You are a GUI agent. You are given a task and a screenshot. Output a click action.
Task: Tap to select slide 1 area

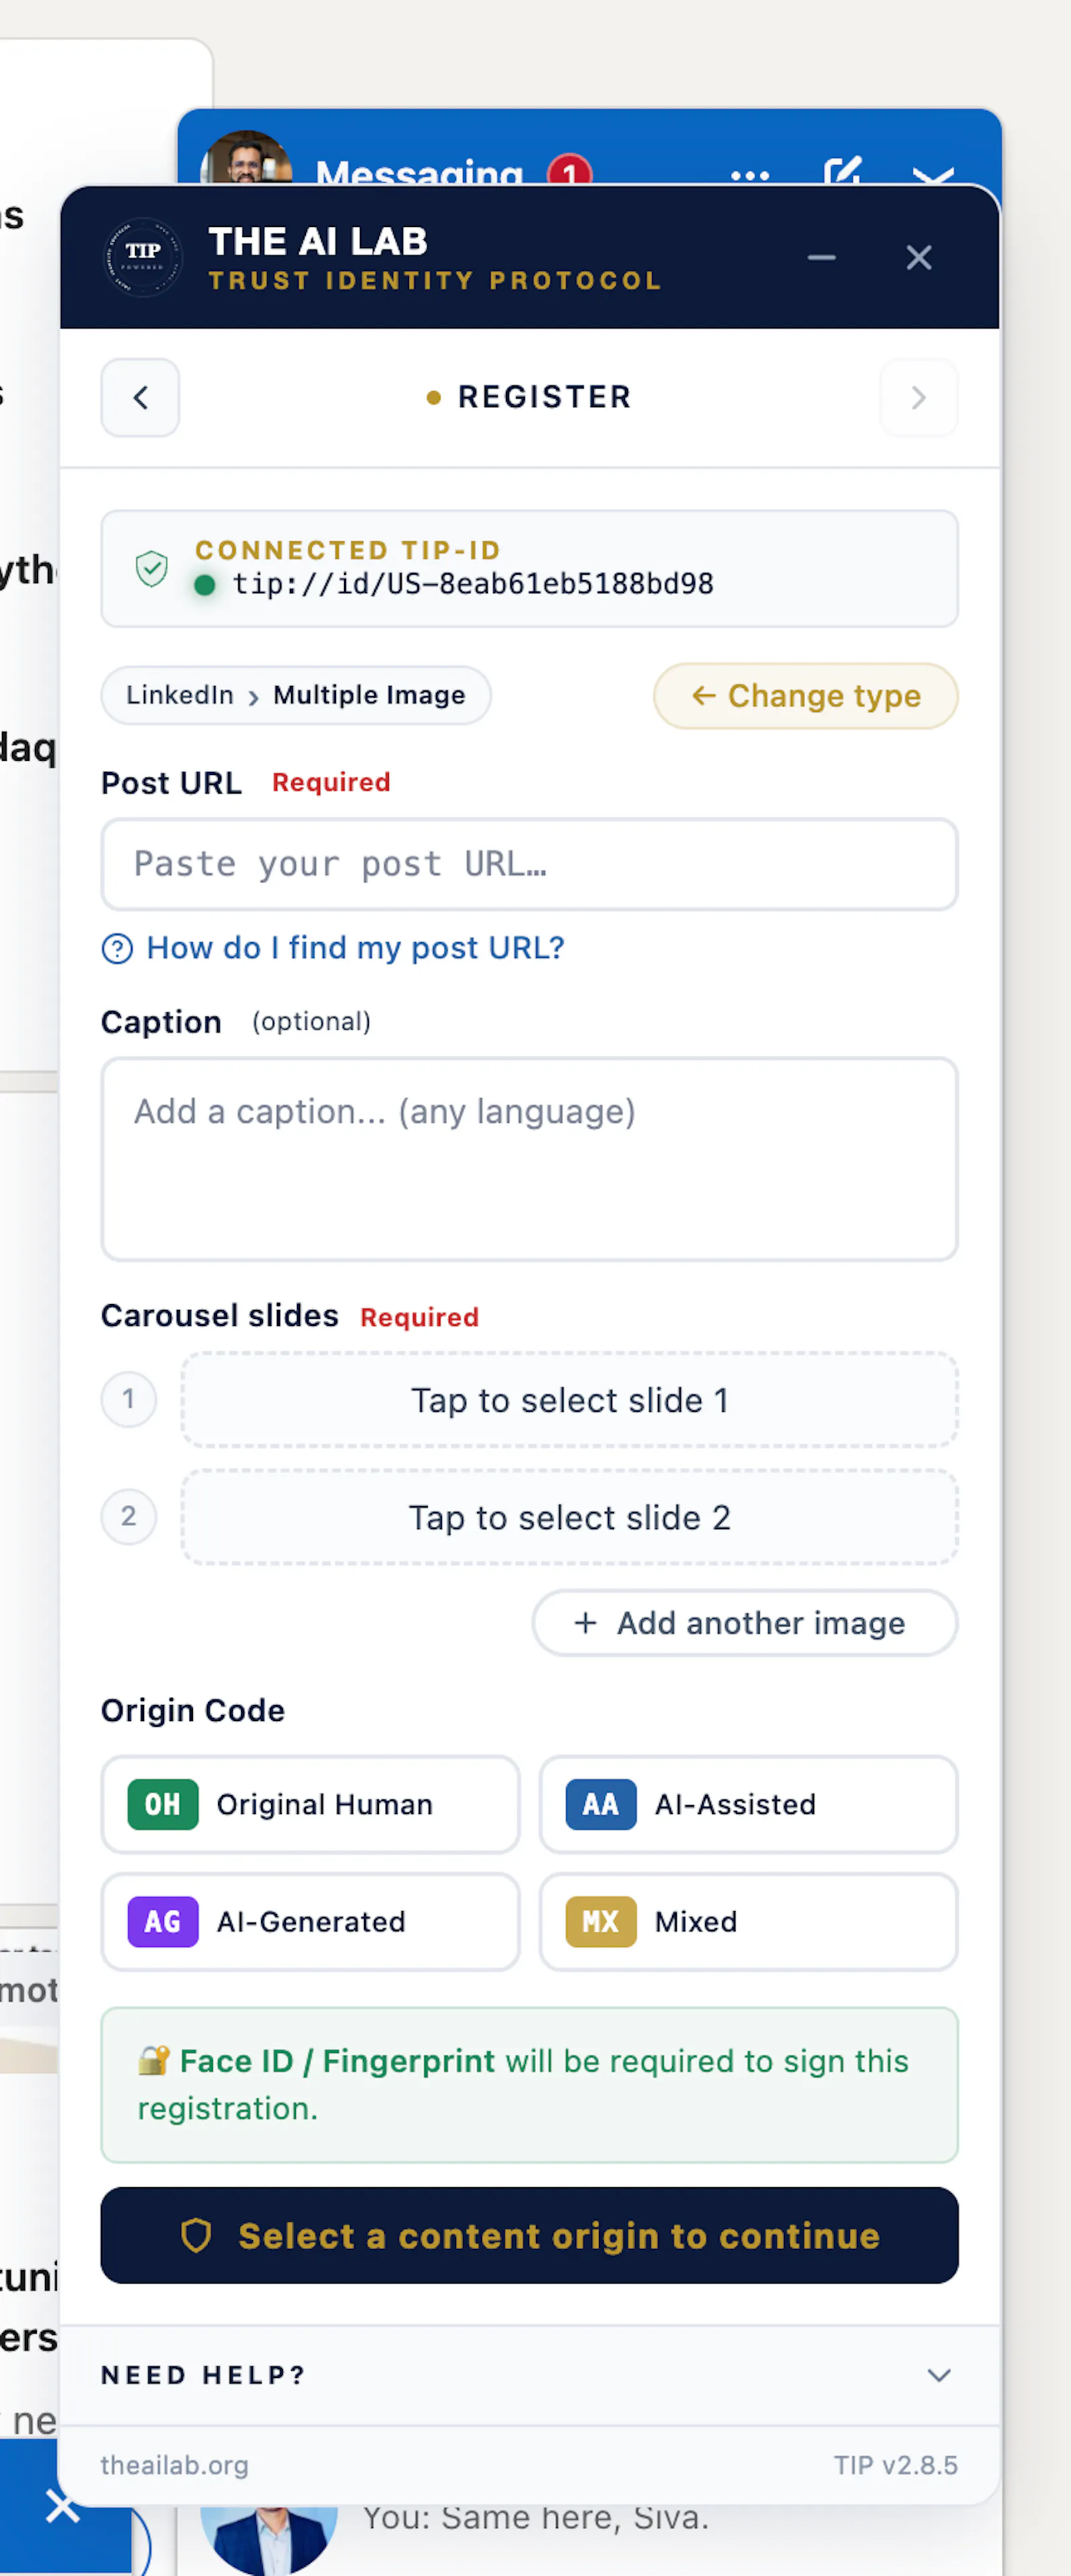(569, 1399)
